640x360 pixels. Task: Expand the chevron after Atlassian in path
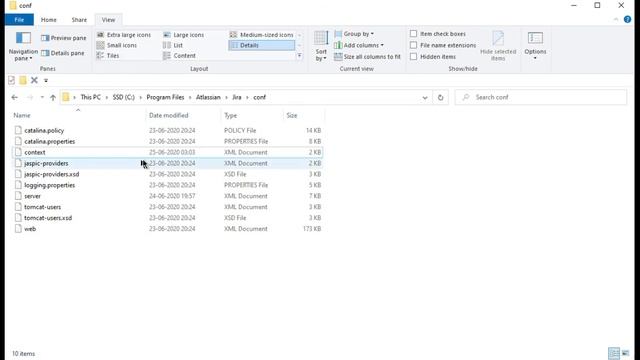click(x=226, y=98)
